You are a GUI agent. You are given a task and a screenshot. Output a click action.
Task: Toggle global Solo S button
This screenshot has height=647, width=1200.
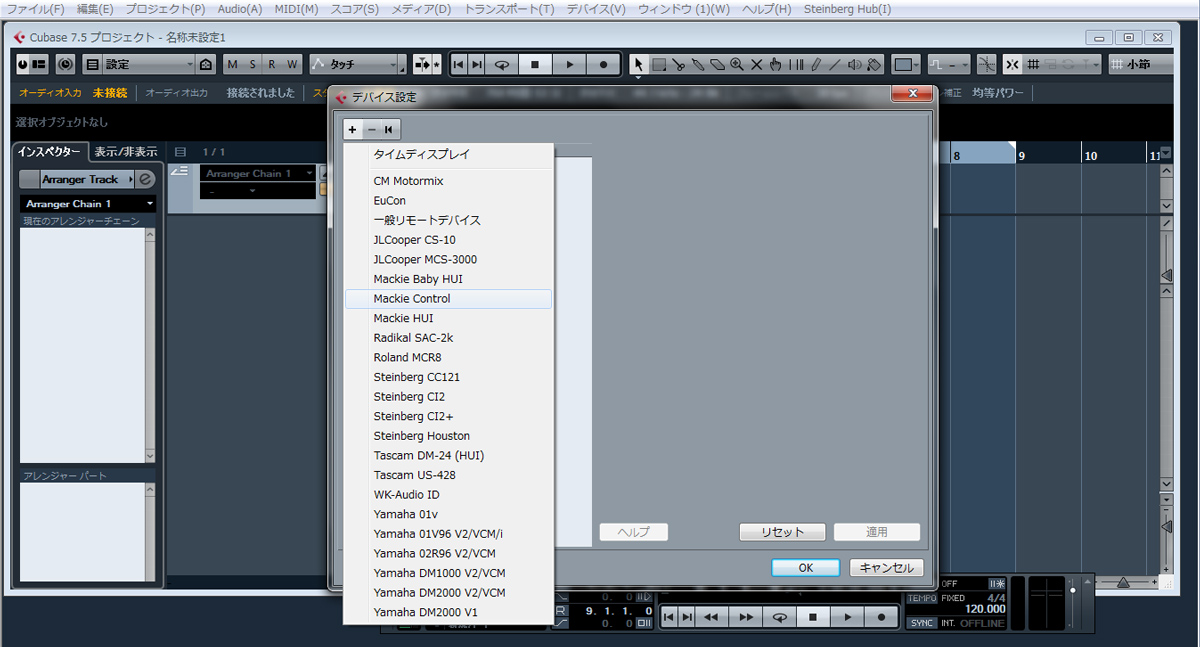(x=253, y=64)
